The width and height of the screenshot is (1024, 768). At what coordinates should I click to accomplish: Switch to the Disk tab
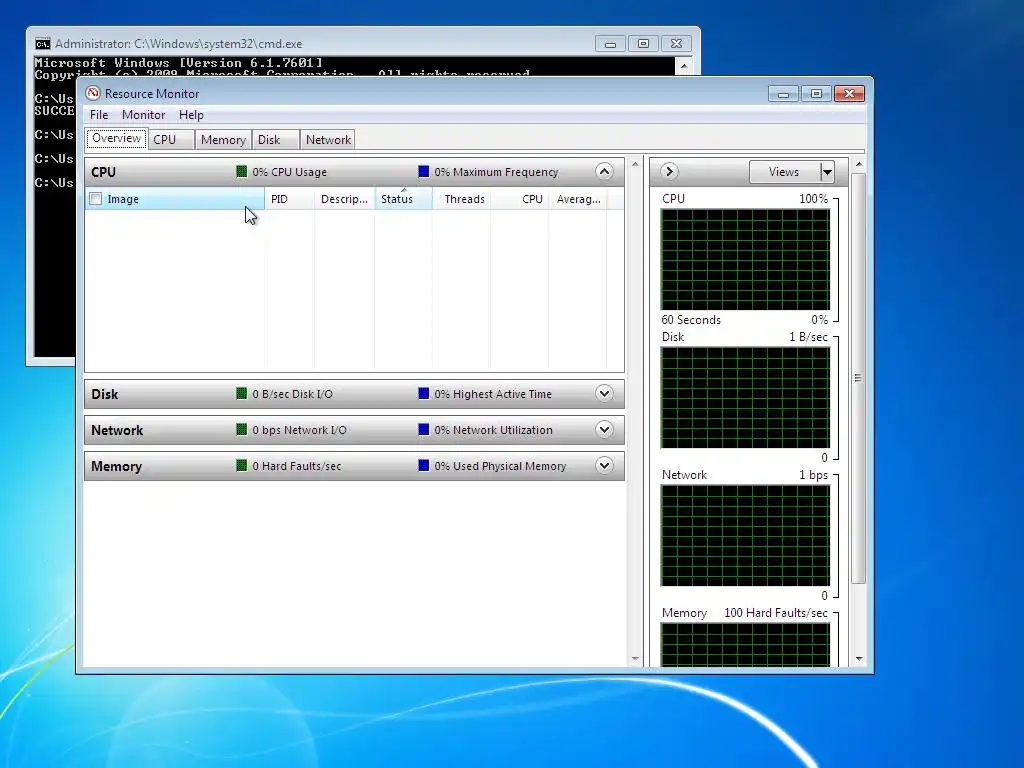(275, 140)
